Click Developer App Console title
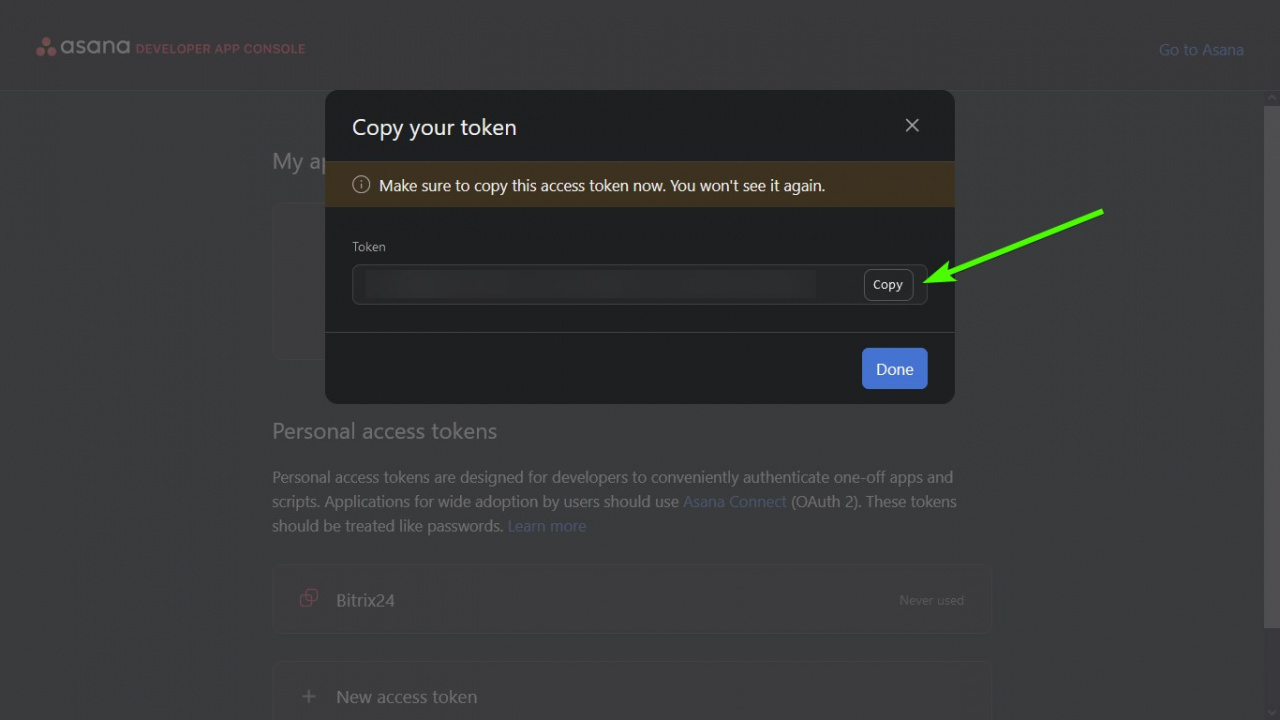1280x720 pixels. (x=220, y=48)
